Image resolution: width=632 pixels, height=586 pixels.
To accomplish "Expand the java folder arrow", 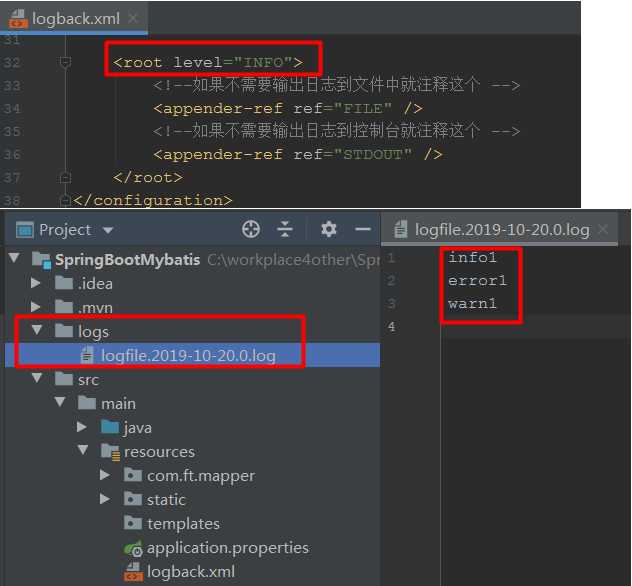I will (82, 427).
